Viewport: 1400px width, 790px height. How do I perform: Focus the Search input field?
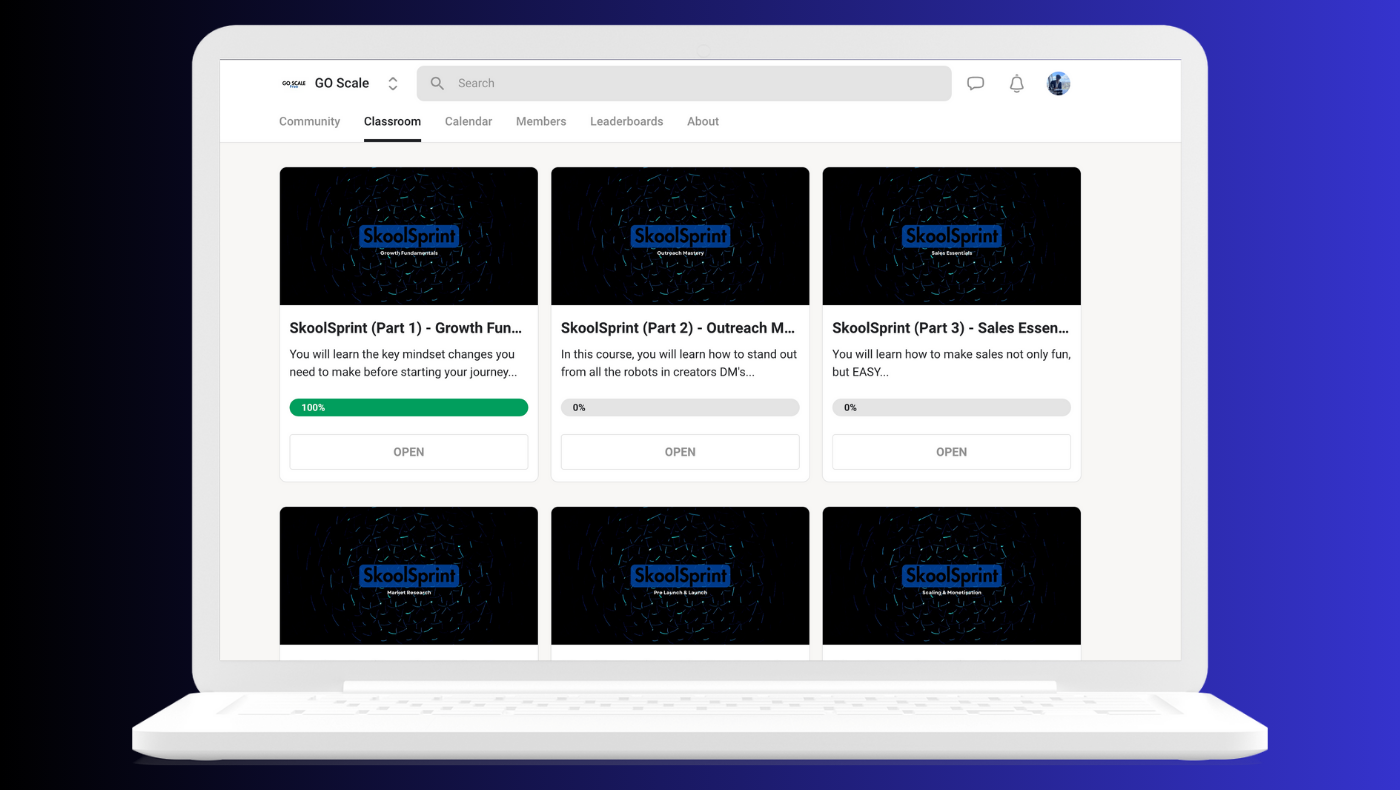click(x=684, y=84)
